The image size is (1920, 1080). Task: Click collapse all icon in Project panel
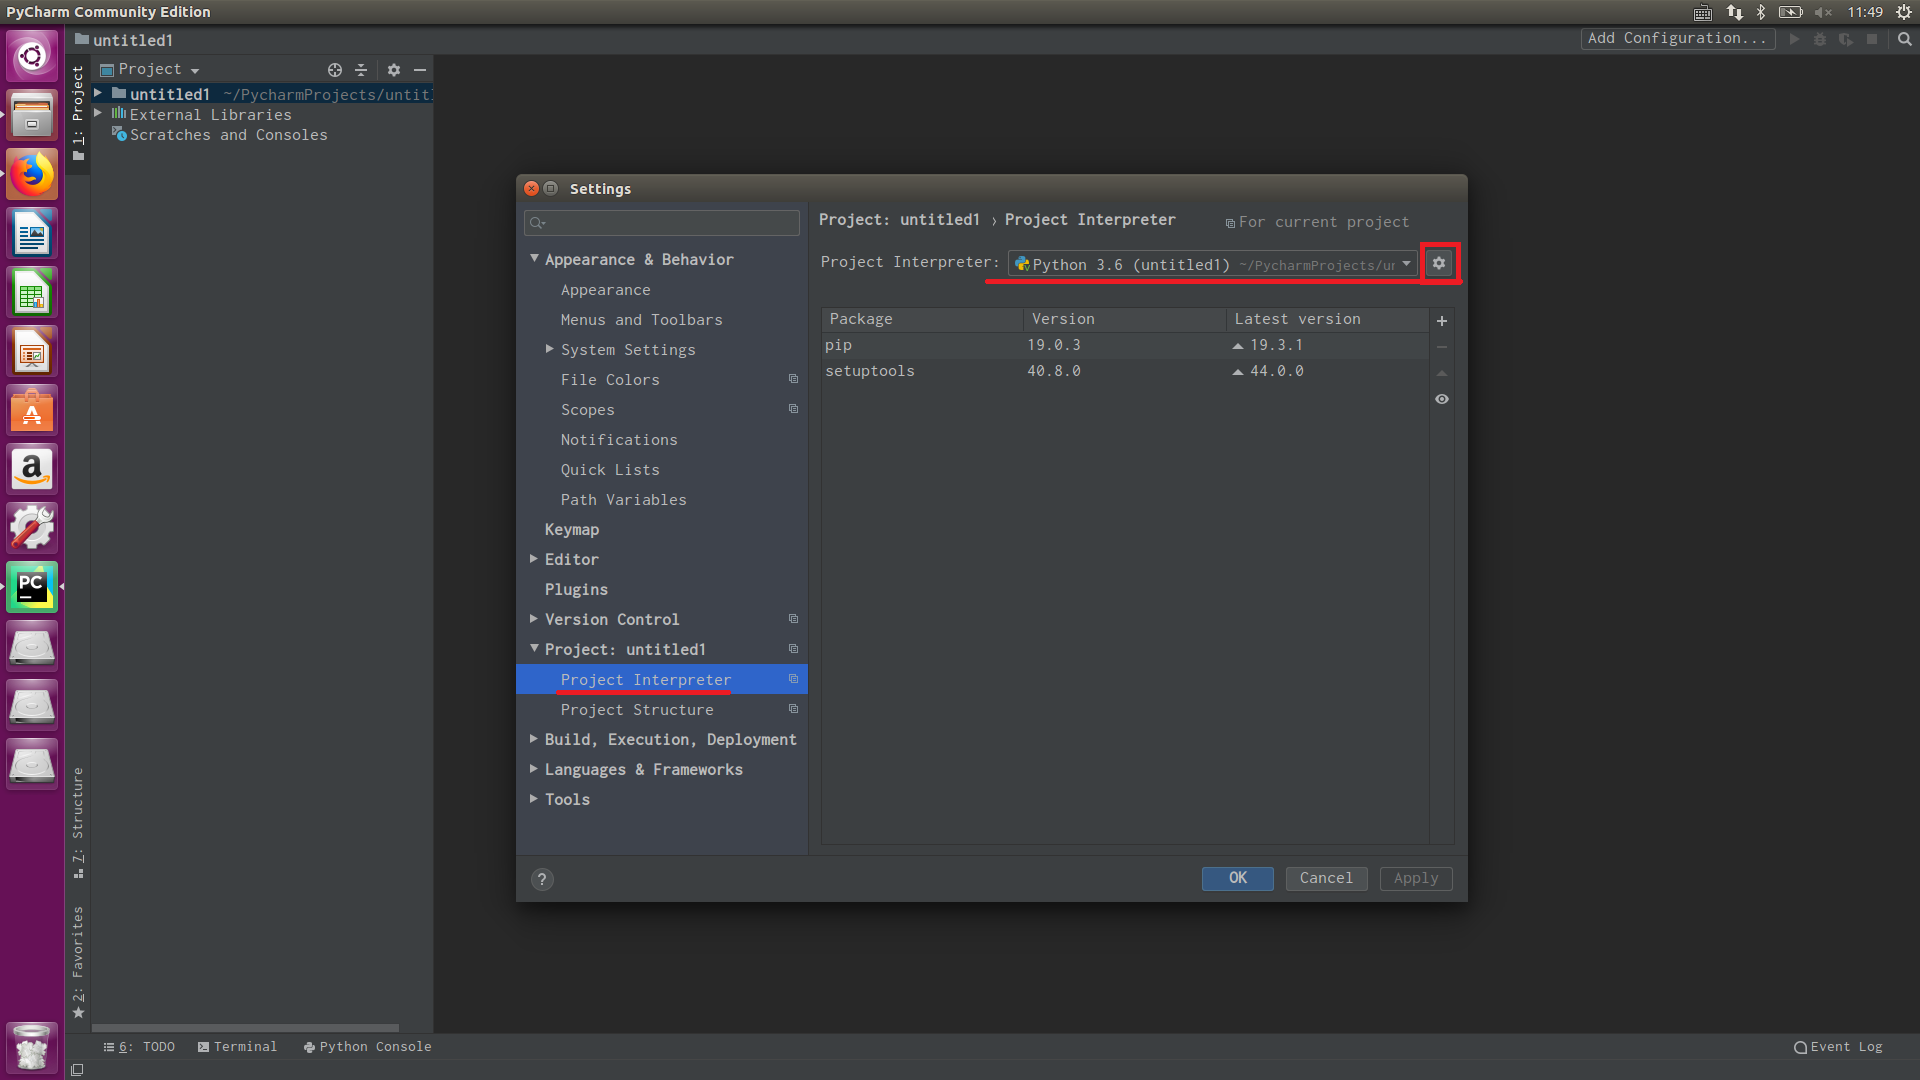[361, 70]
